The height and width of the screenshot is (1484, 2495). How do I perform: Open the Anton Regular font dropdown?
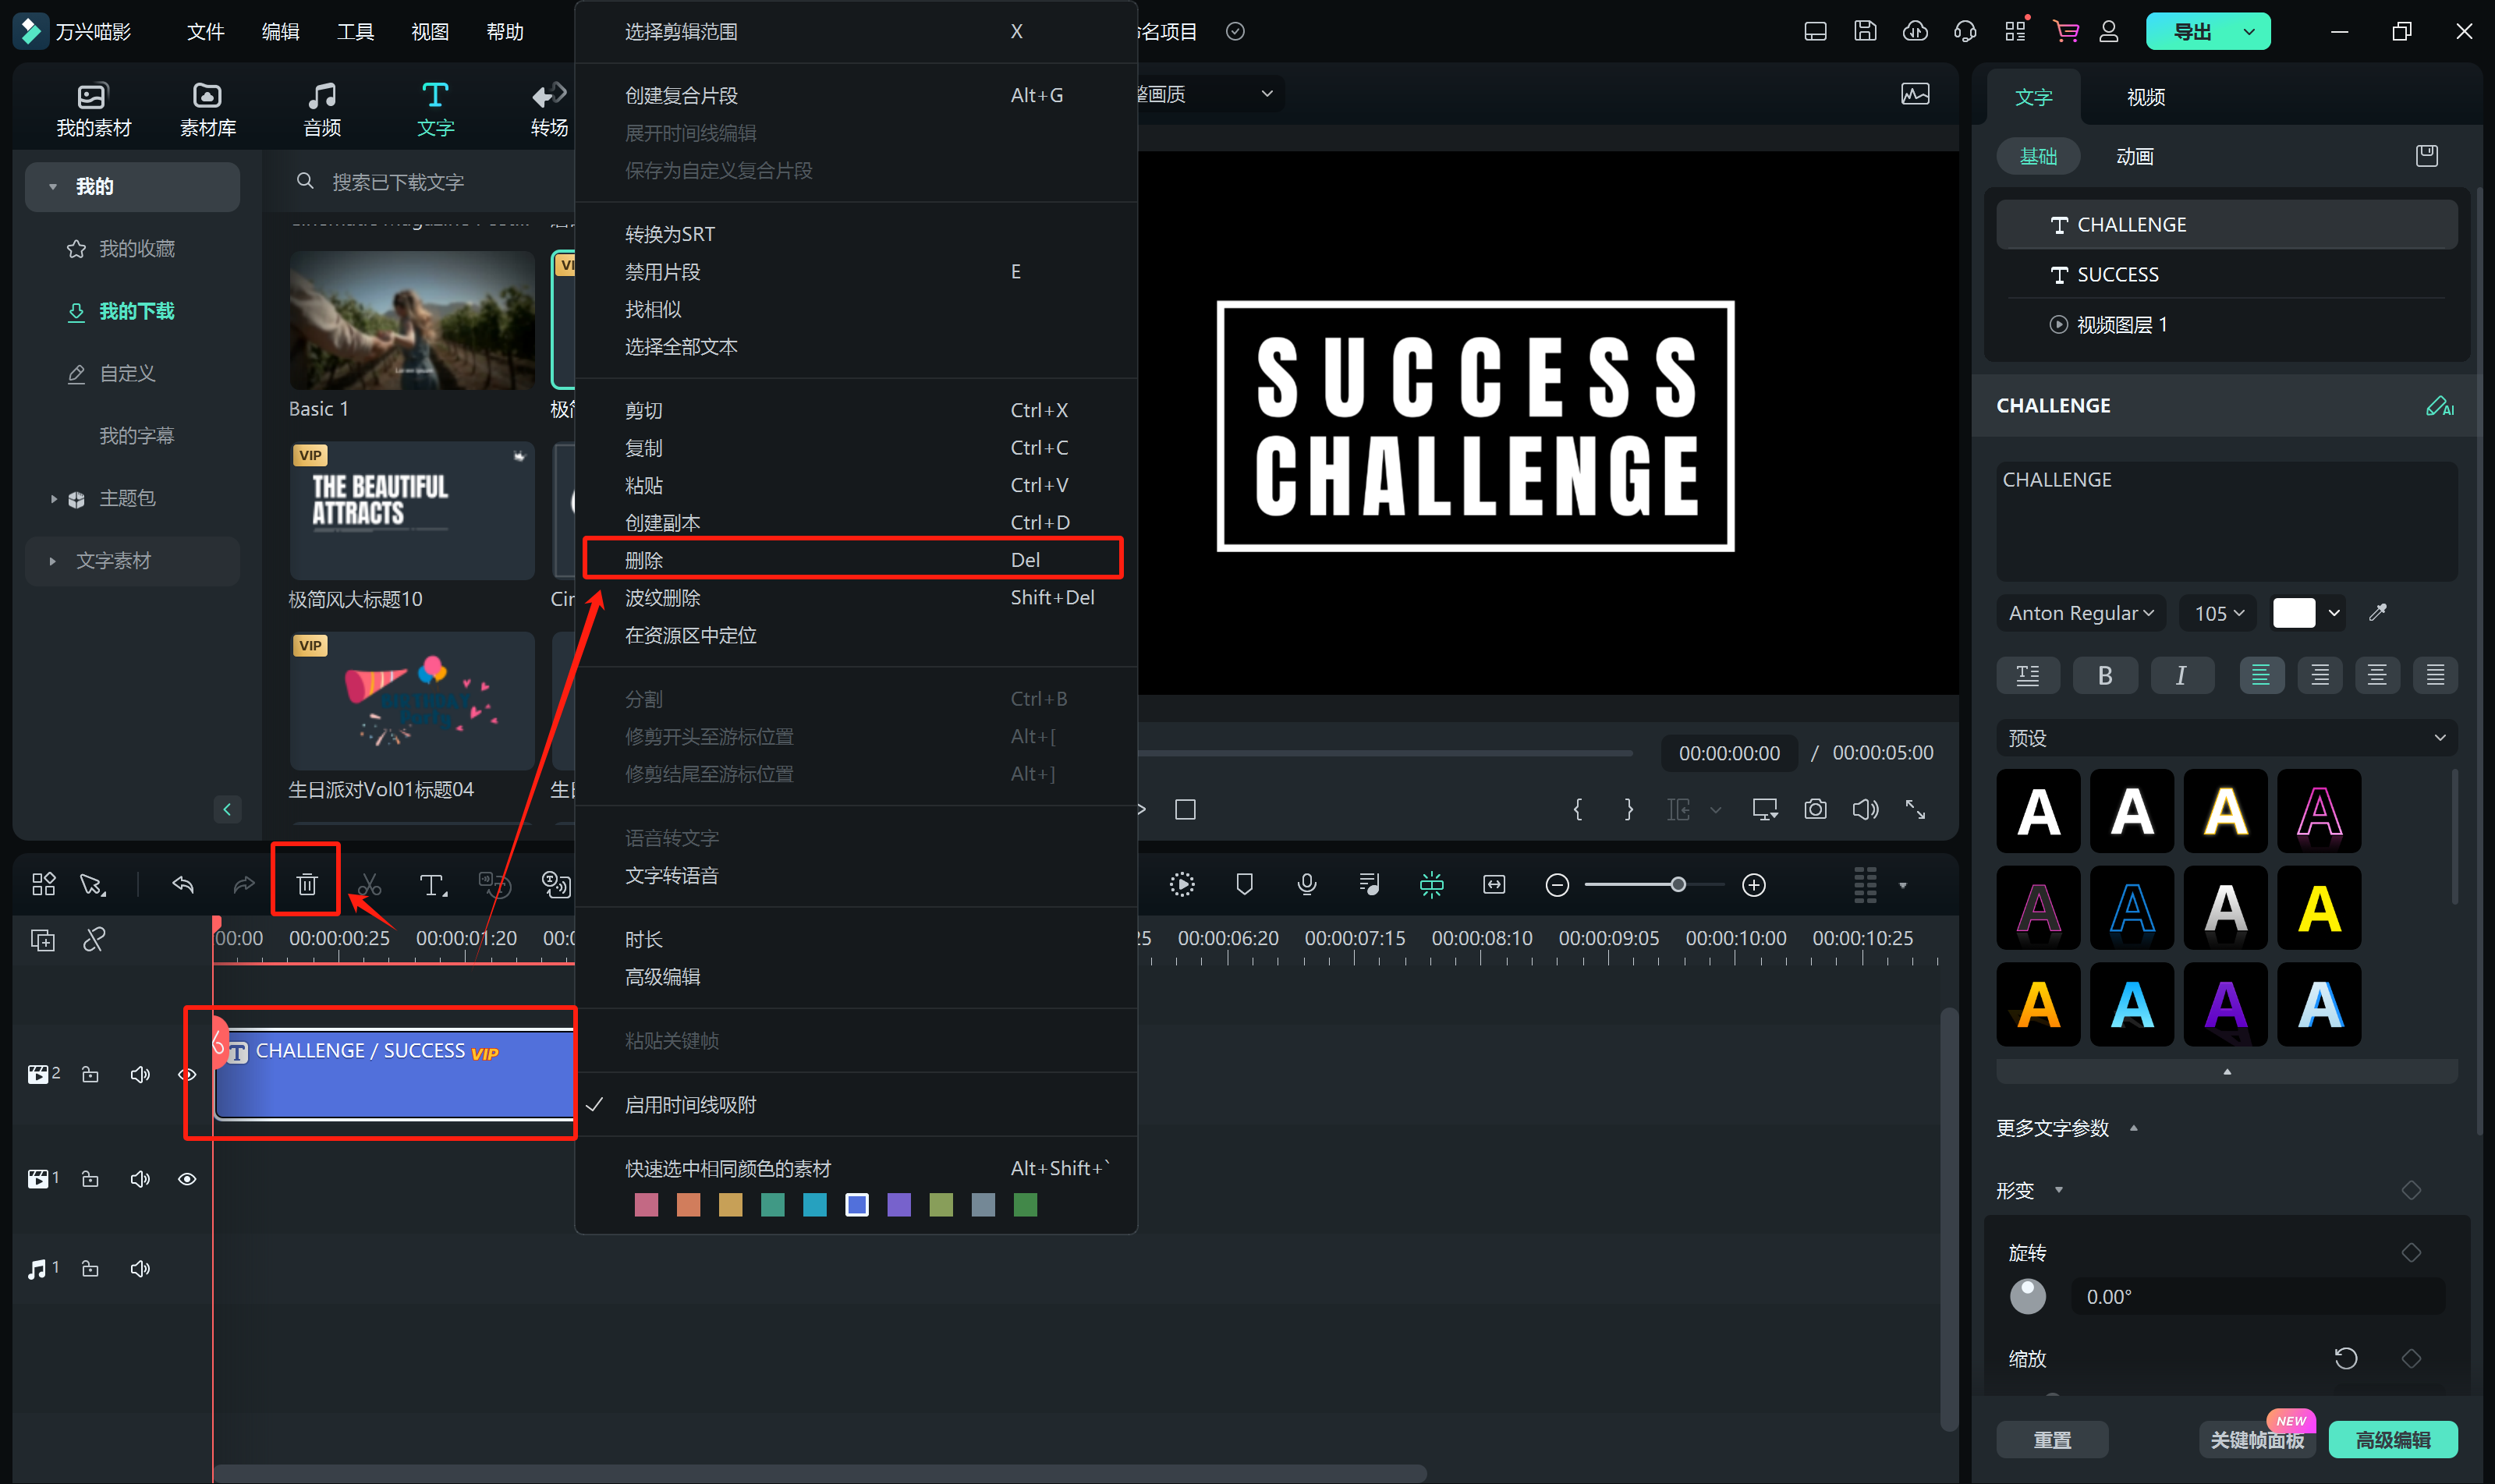(2080, 613)
